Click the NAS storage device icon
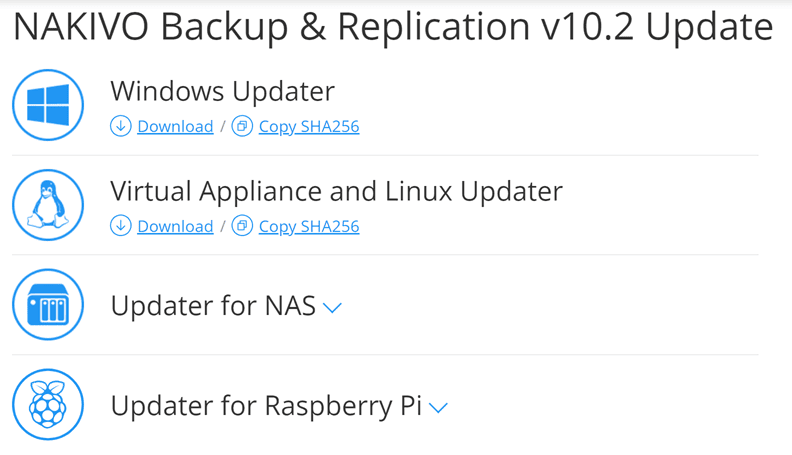792x455 pixels. tap(48, 305)
